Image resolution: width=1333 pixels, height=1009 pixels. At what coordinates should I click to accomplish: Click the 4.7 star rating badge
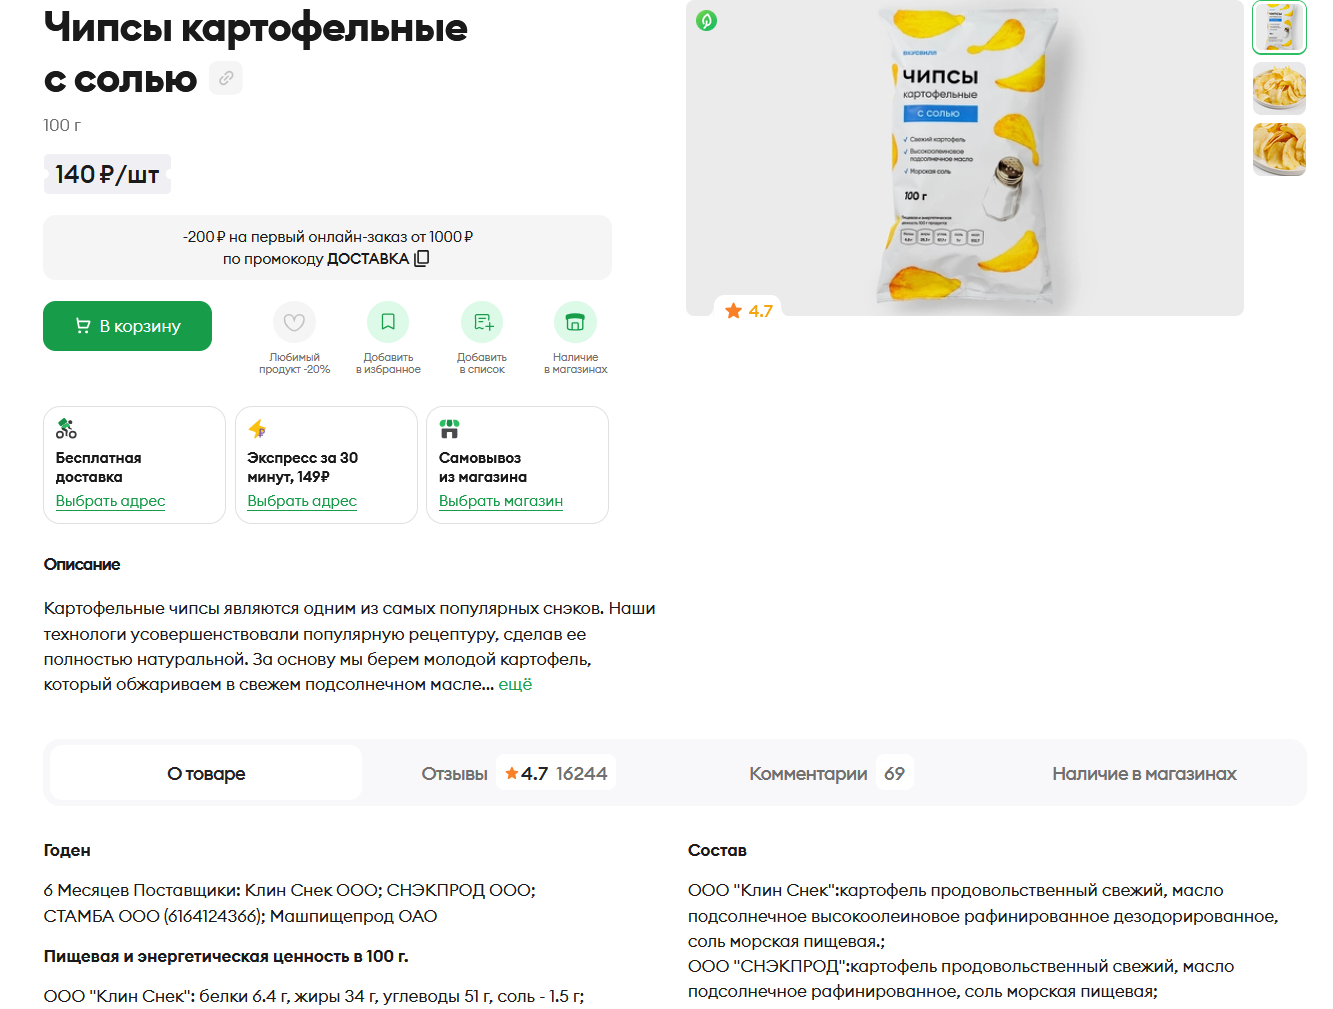point(749,311)
